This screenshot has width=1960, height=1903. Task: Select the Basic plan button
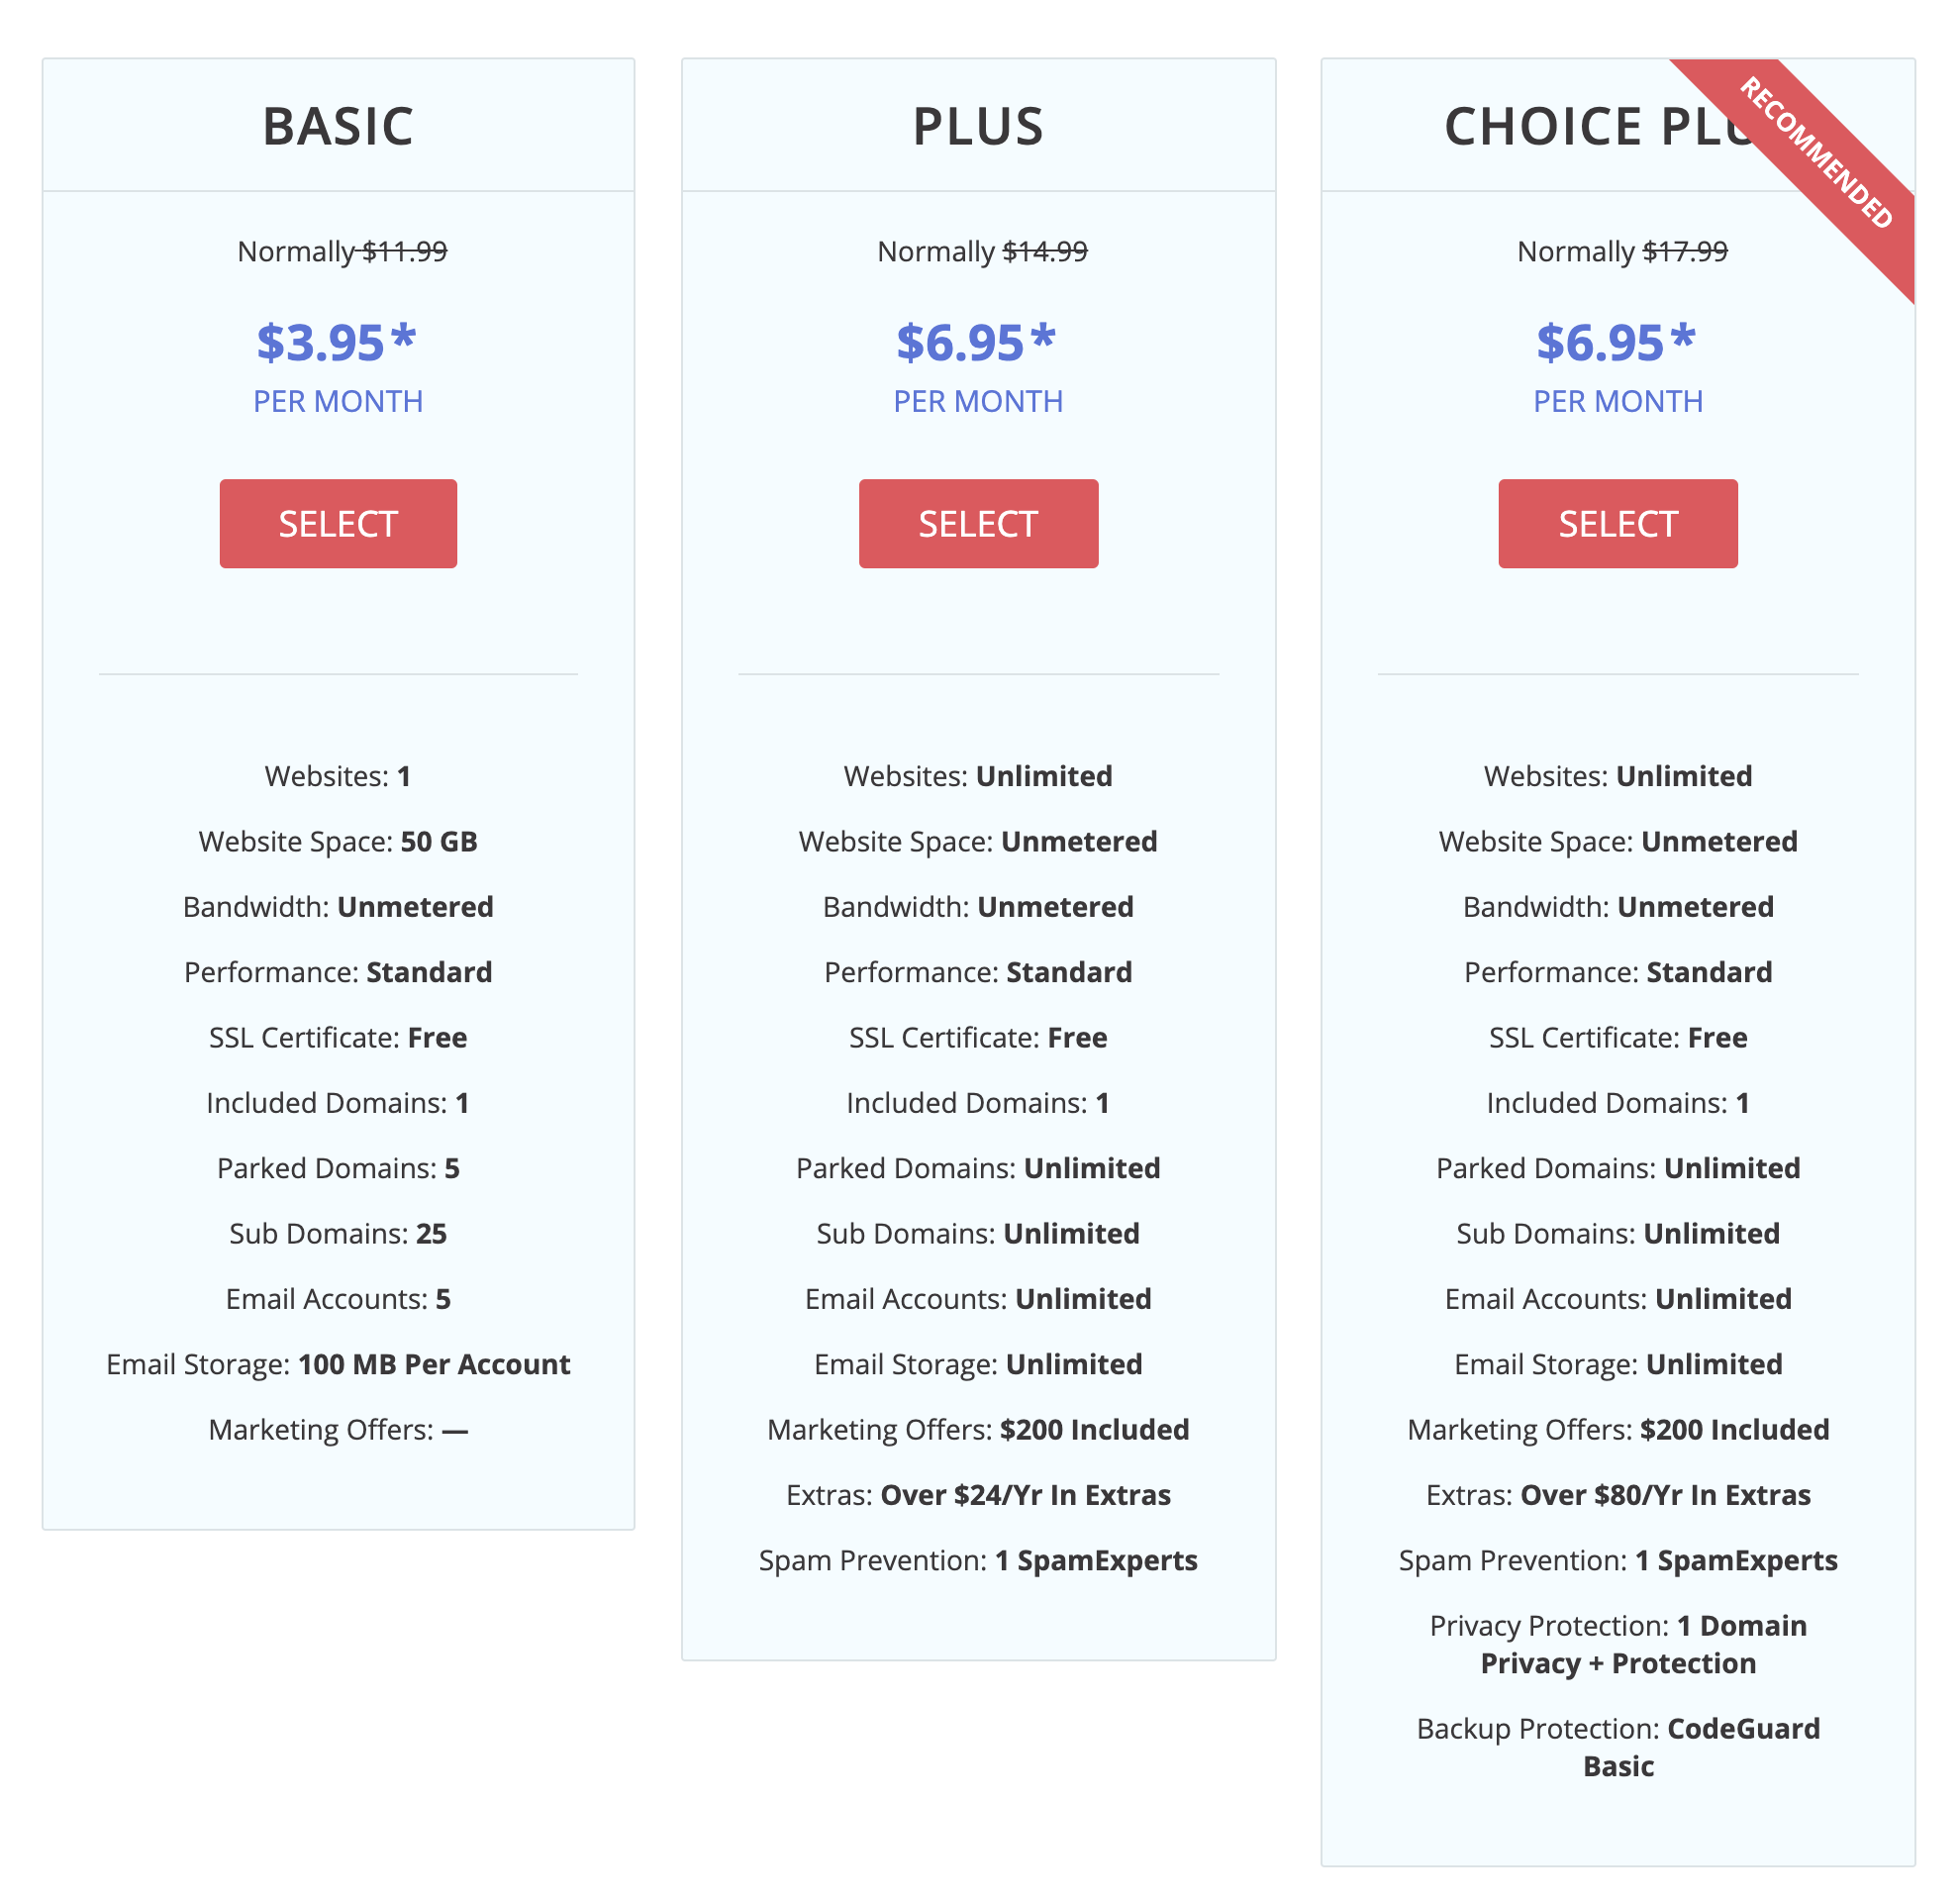click(338, 523)
